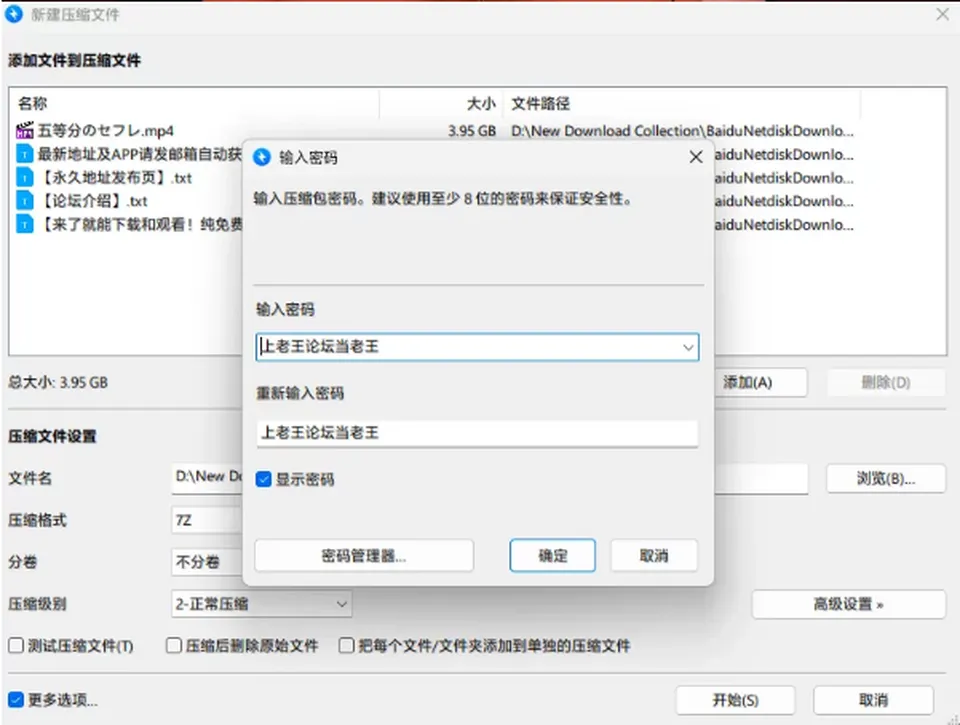Click 确定 to confirm the password
The height and width of the screenshot is (725, 960).
[552, 555]
